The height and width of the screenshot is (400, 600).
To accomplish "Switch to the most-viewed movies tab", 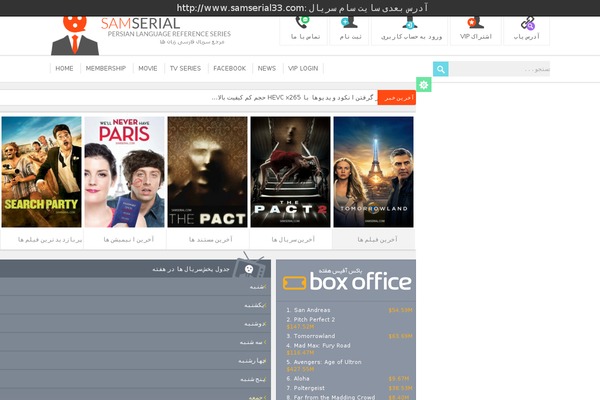I will pos(42,240).
